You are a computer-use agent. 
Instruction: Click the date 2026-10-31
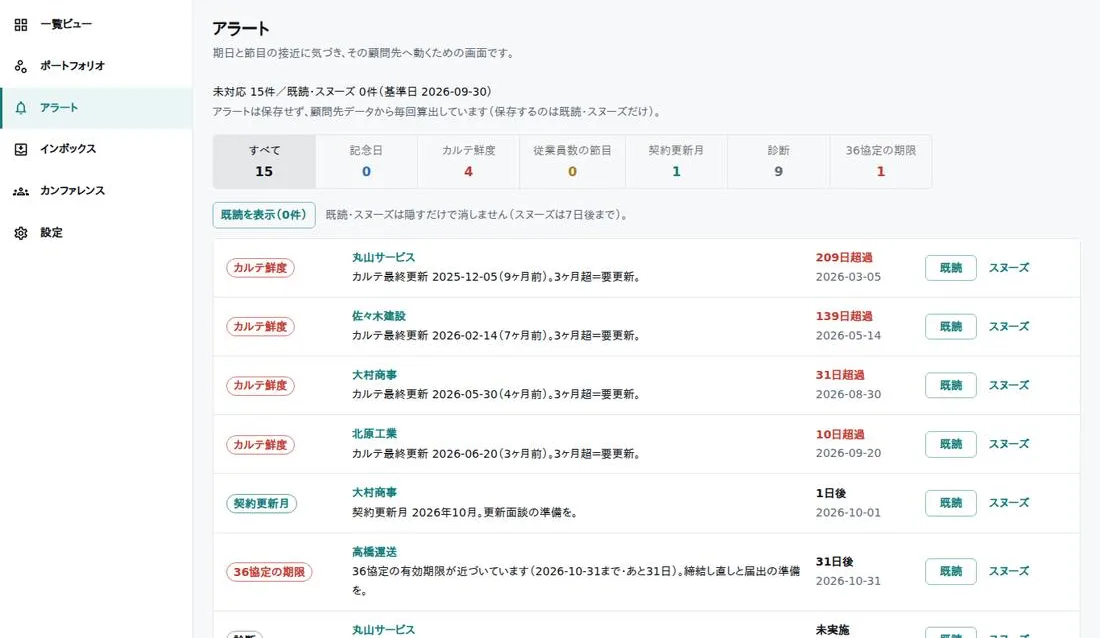click(848, 581)
